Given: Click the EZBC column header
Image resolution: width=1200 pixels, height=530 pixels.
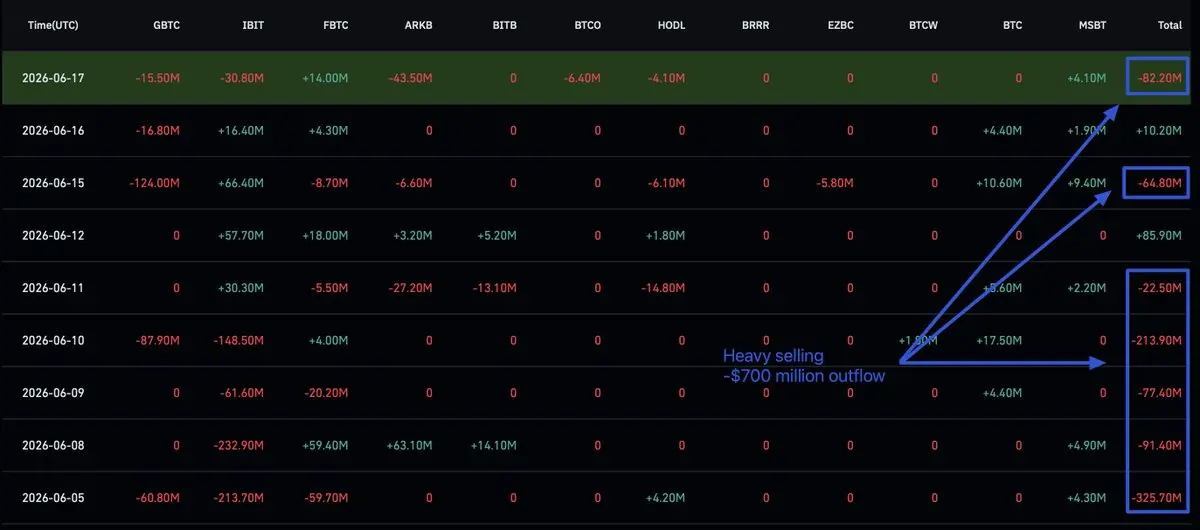Looking at the screenshot, I should coord(839,24).
